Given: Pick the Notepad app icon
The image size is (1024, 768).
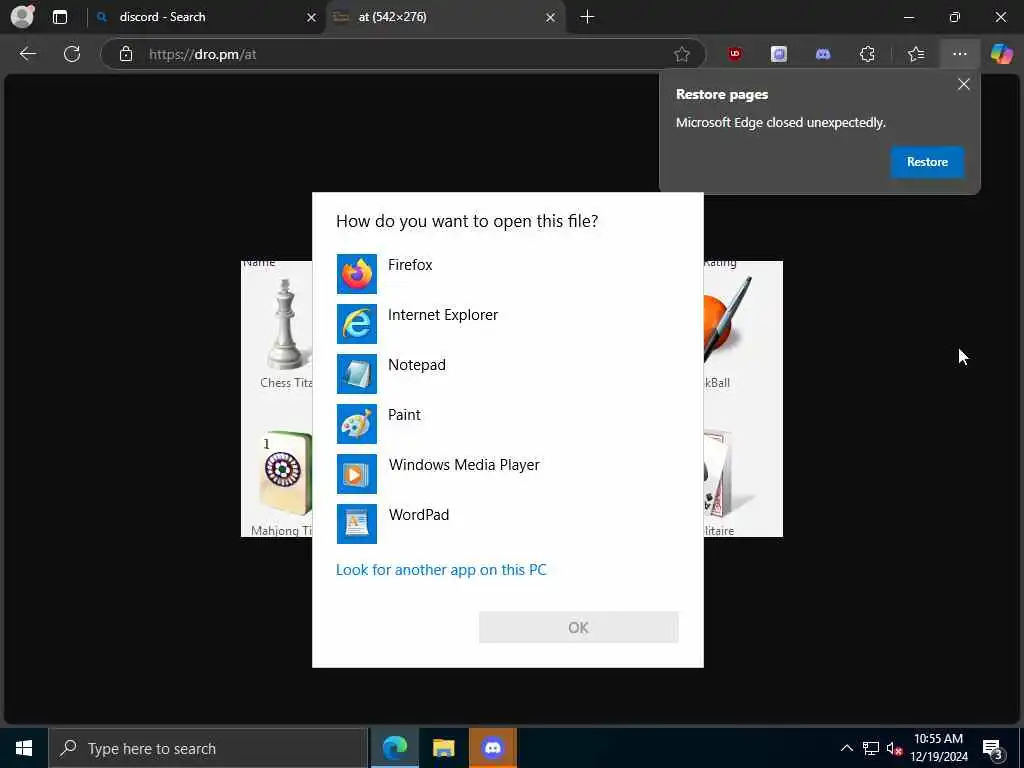Looking at the screenshot, I should click(x=357, y=374).
